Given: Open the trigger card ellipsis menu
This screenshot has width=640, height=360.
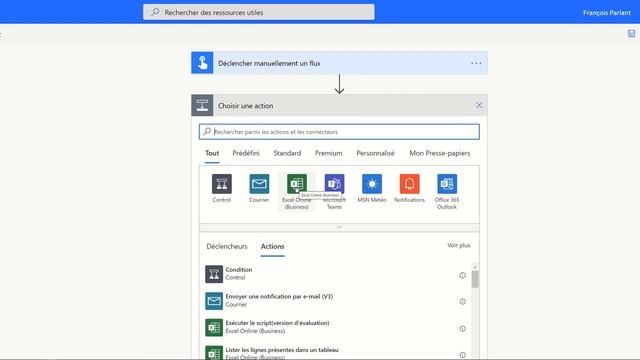Looking at the screenshot, I should click(x=476, y=63).
